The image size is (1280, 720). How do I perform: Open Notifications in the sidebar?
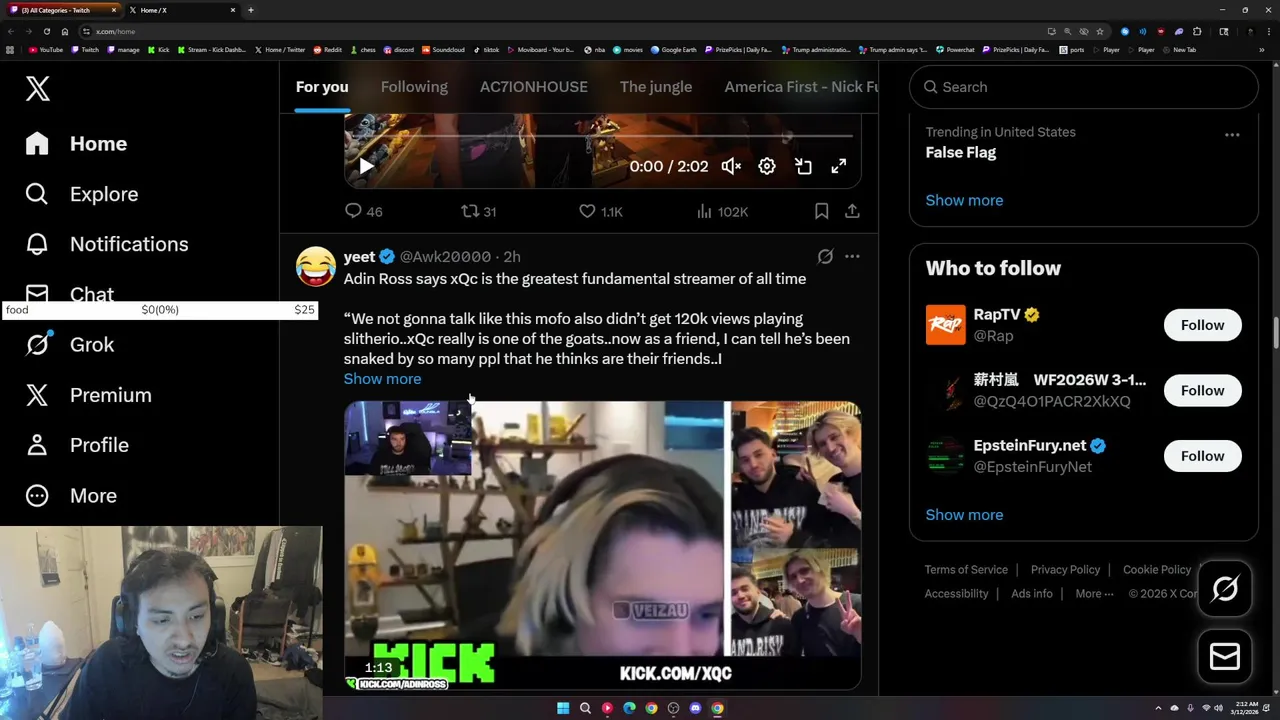(x=107, y=244)
